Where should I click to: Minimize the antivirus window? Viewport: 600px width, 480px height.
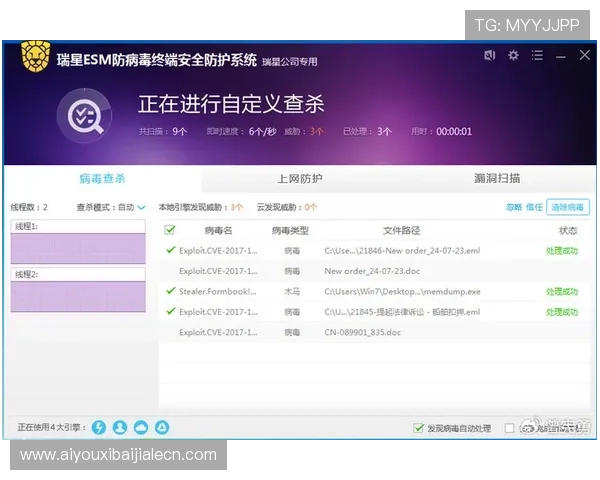(561, 57)
